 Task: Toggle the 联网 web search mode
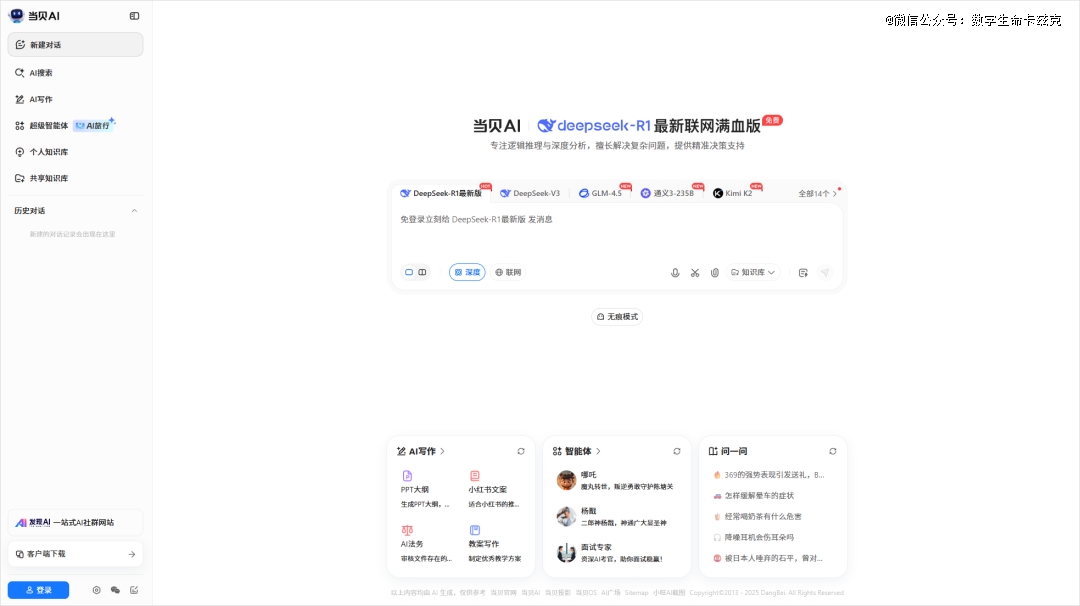(x=508, y=273)
